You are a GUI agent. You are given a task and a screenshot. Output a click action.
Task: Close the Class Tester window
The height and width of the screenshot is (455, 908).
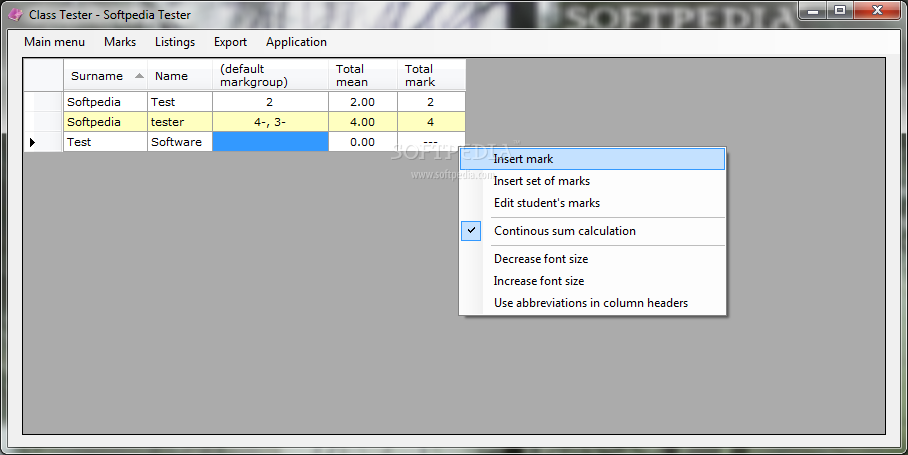point(877,10)
